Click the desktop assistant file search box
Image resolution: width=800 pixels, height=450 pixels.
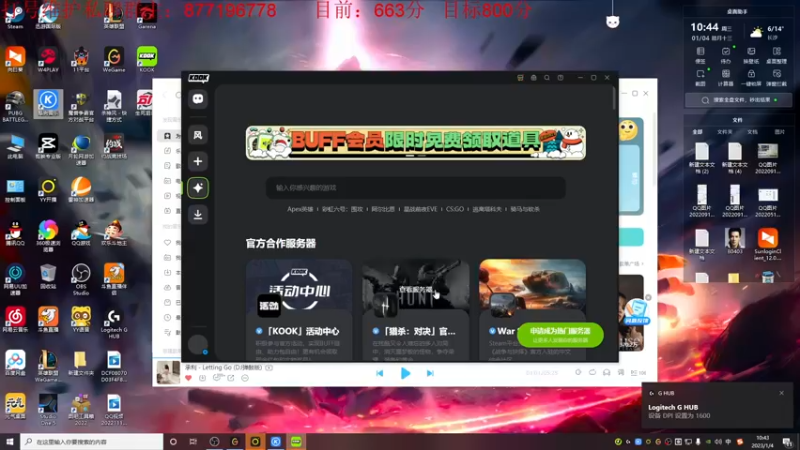[738, 100]
